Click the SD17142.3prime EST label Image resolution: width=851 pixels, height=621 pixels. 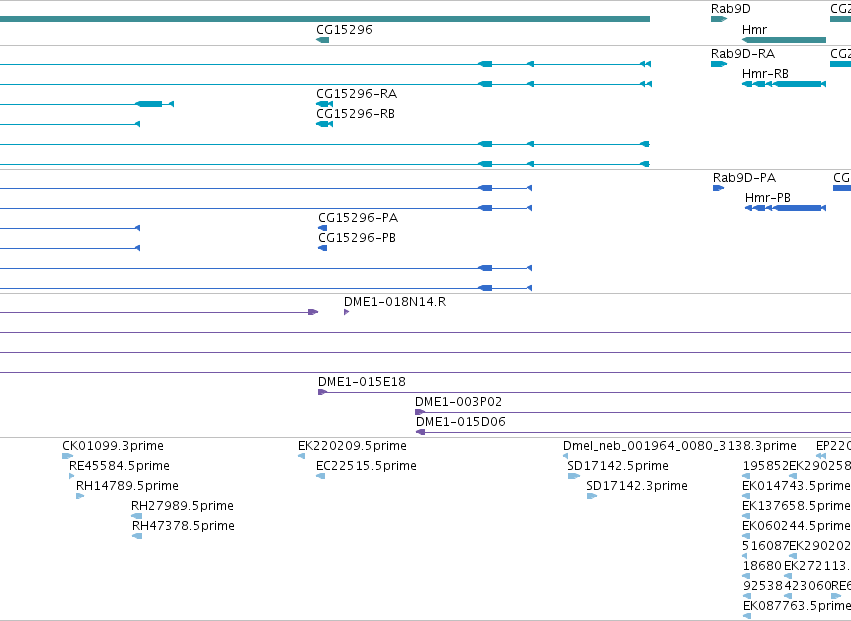637,486
